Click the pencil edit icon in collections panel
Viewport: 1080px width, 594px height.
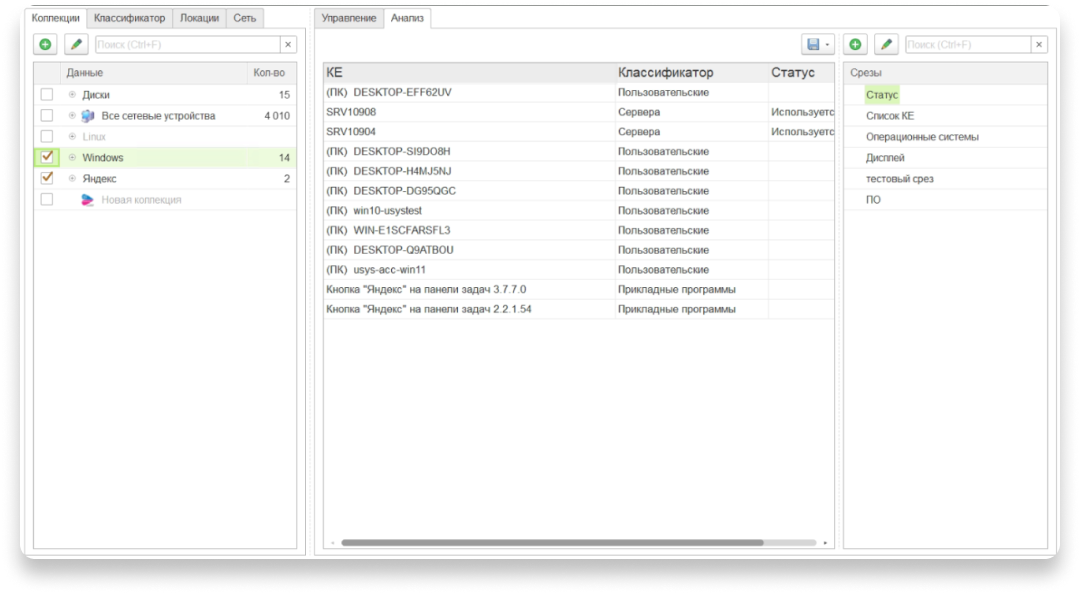point(76,44)
